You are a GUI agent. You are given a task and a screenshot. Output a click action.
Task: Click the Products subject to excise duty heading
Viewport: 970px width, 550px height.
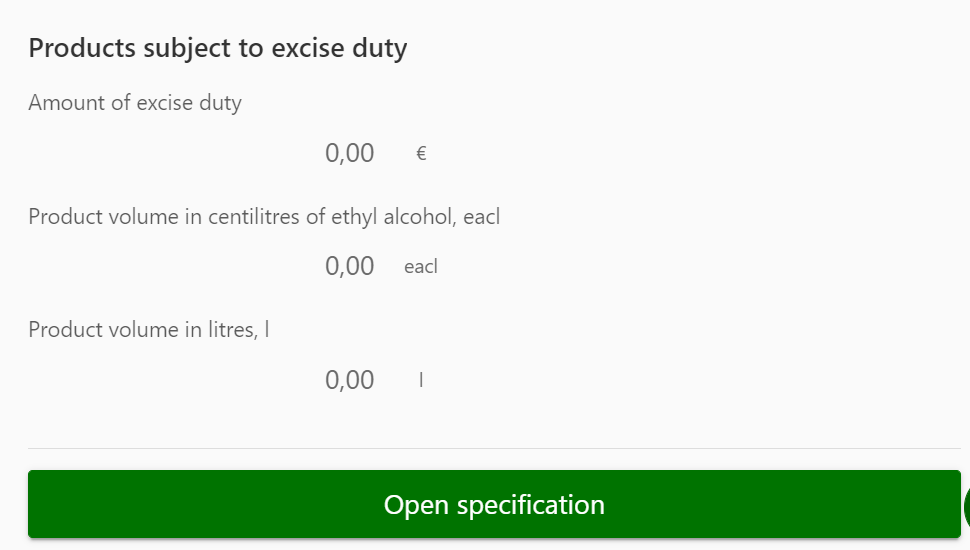coord(217,48)
